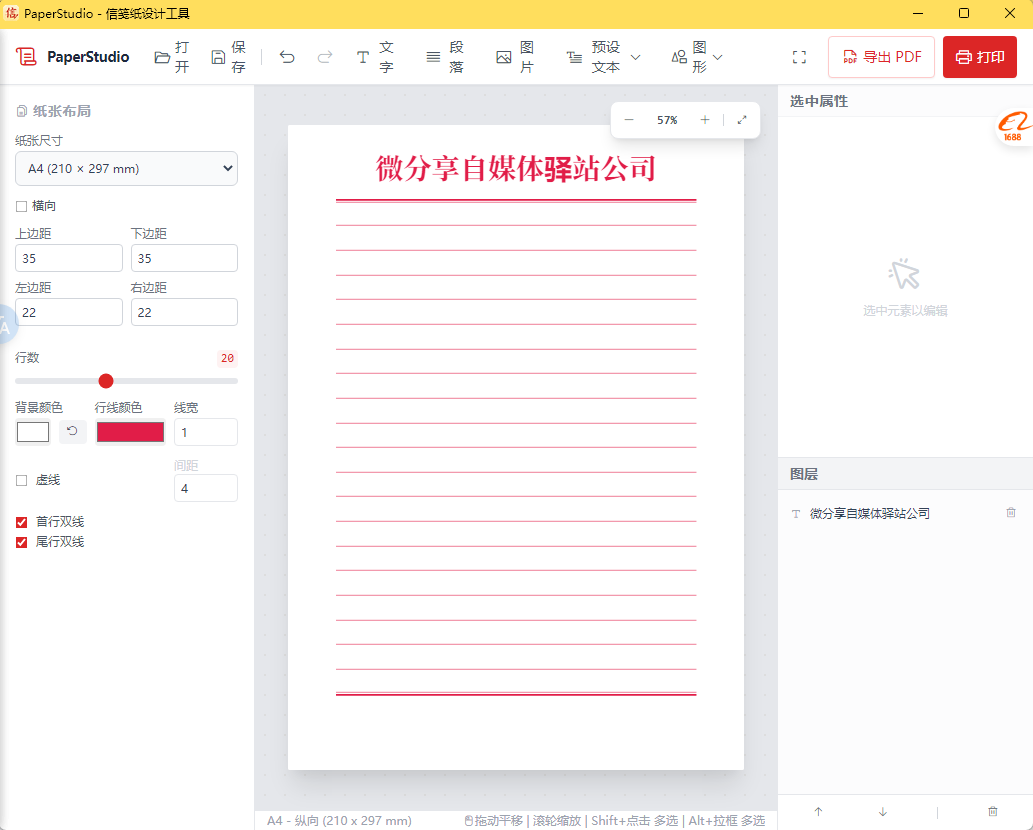This screenshot has height=830, width=1033.
Task: Insert a 图片 image
Action: 515,57
